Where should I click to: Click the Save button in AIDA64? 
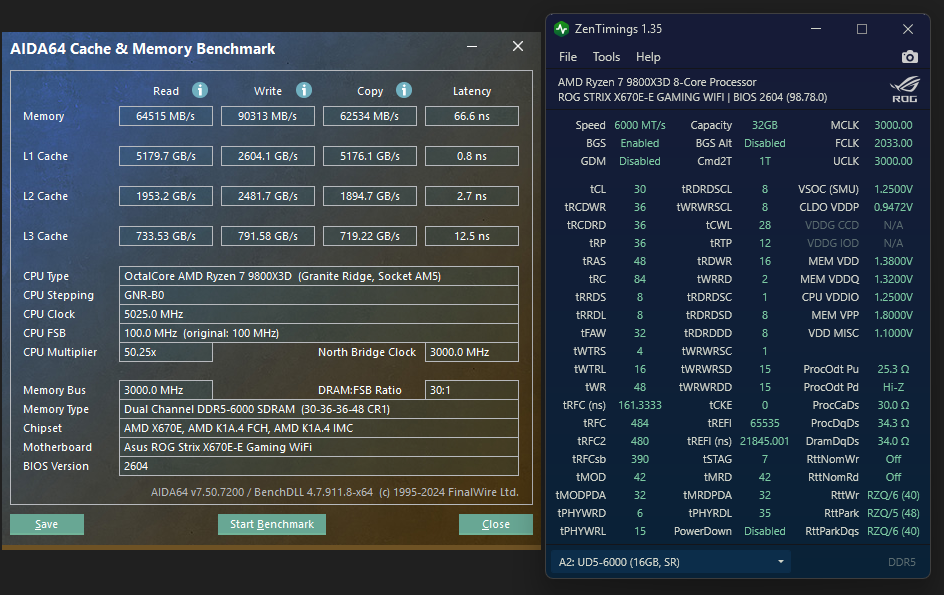click(47, 524)
